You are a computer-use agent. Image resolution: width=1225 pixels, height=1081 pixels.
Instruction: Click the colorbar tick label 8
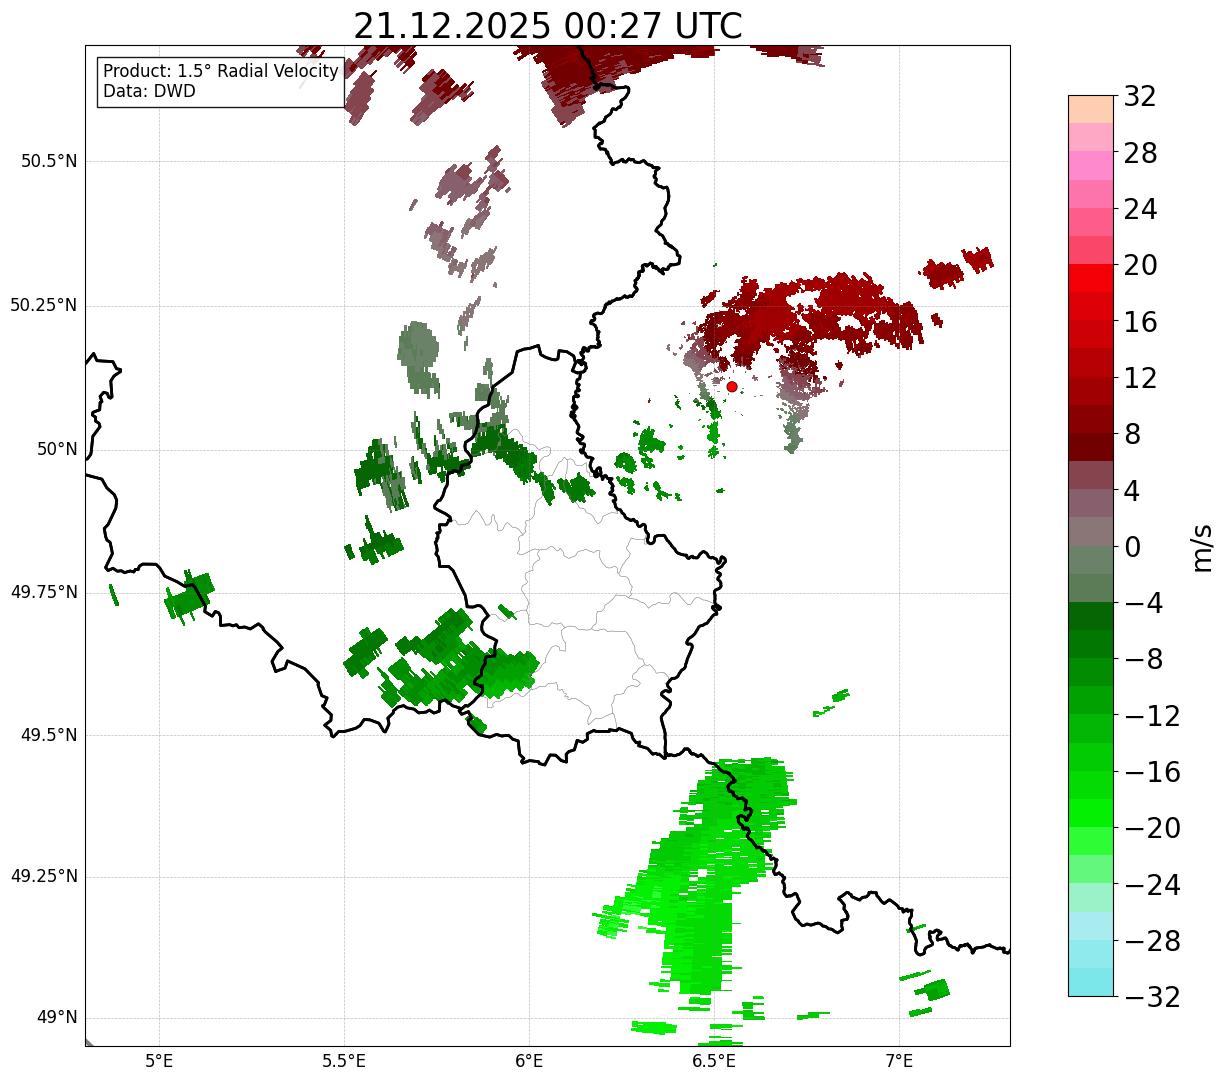coord(1132,435)
